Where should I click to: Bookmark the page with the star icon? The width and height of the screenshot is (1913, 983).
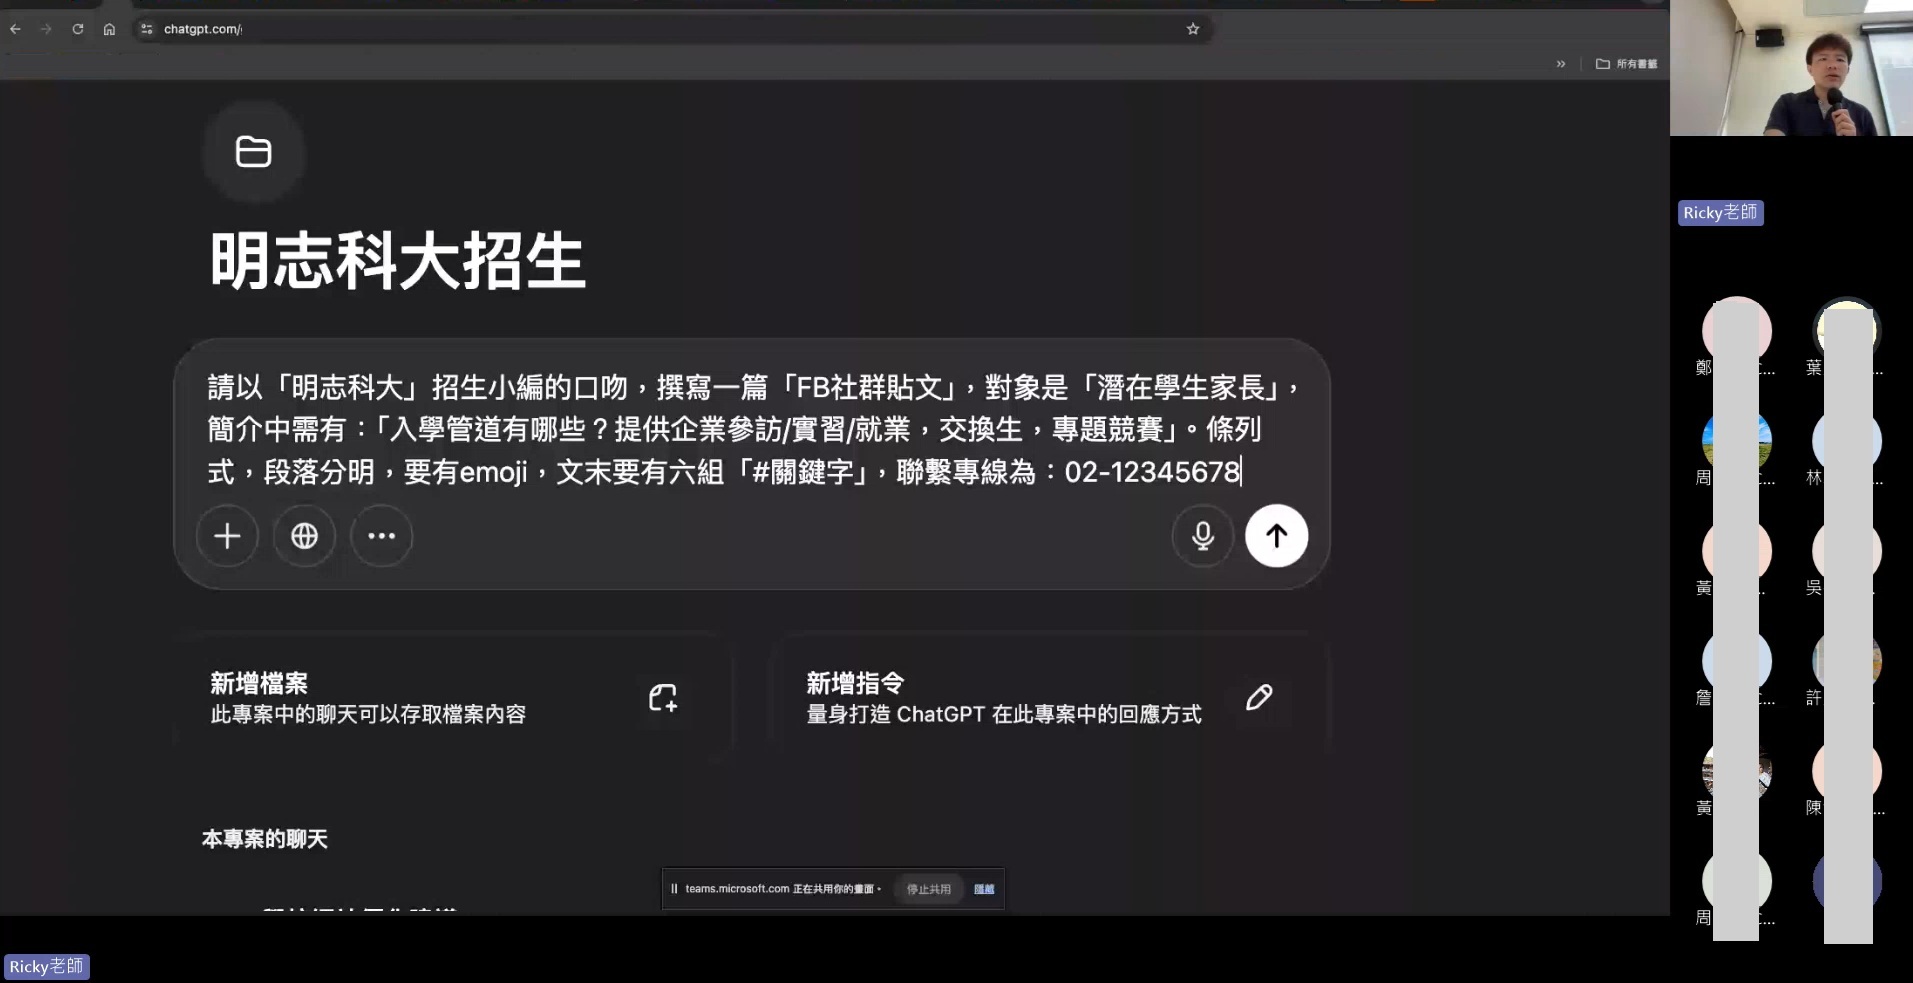tap(1192, 29)
